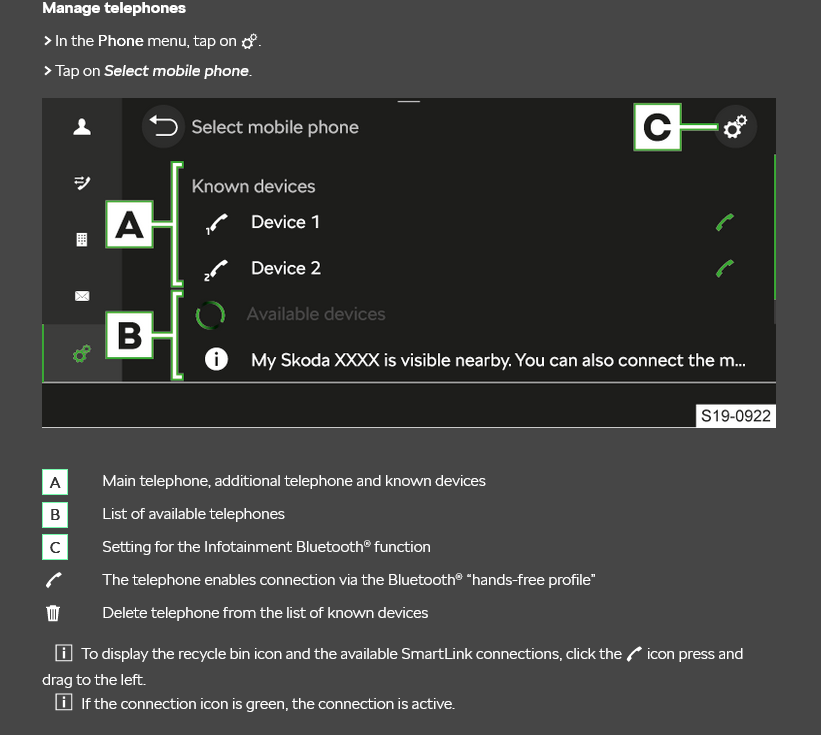The image size is (821, 735).
Task: Click the Known devices section heading
Action: point(253,186)
